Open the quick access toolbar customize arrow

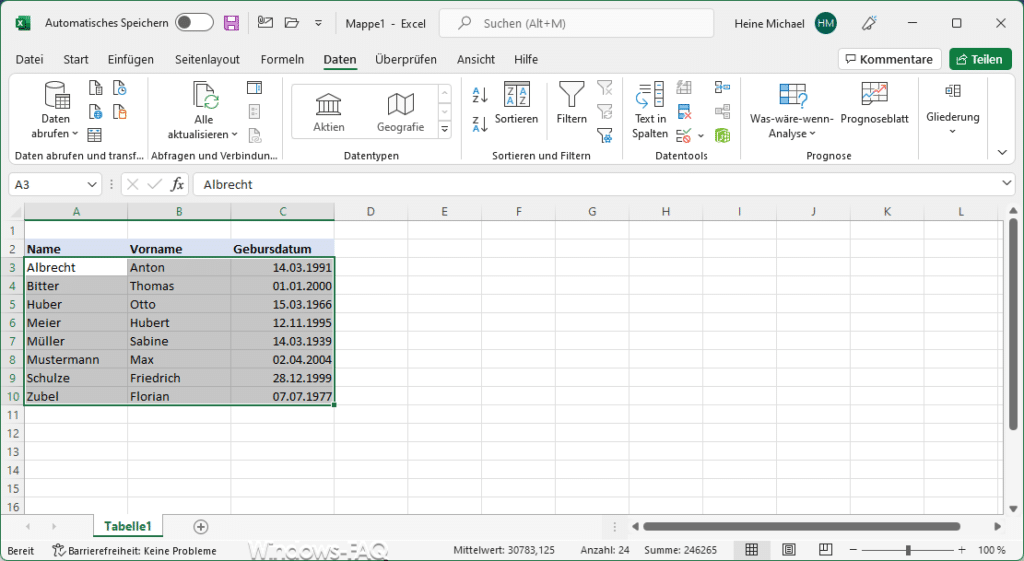318,24
